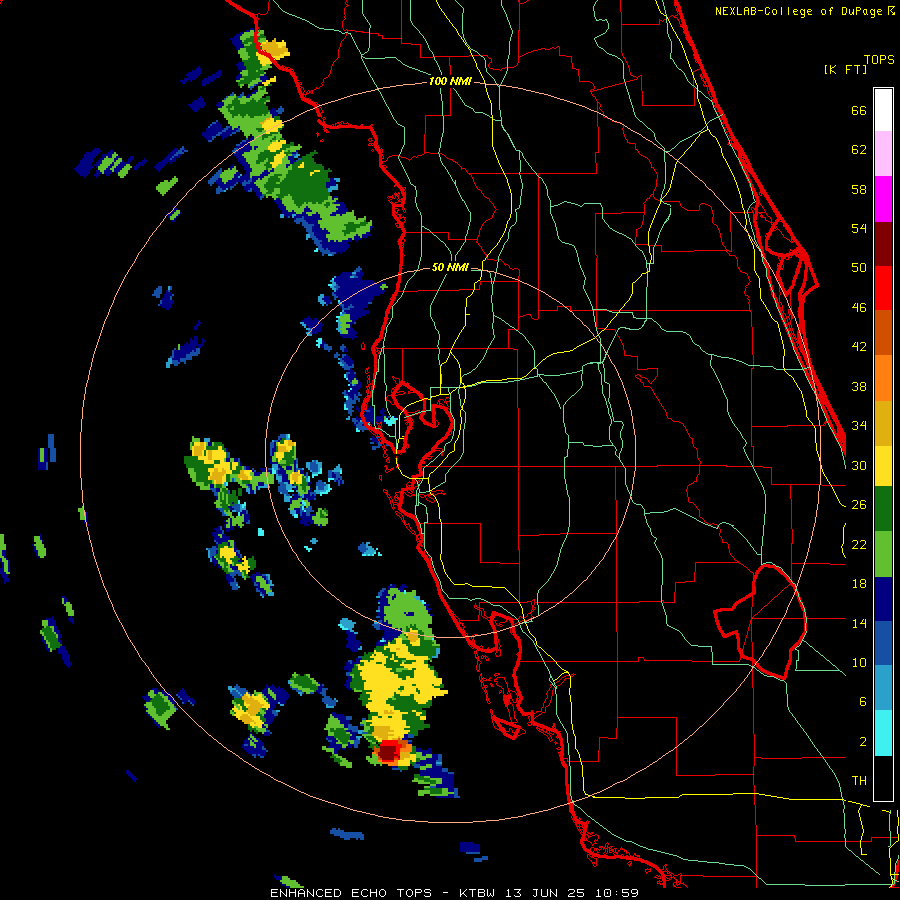The height and width of the screenshot is (900, 900).
Task: Select the 10 value on the legend
Action: pyautogui.click(x=859, y=662)
